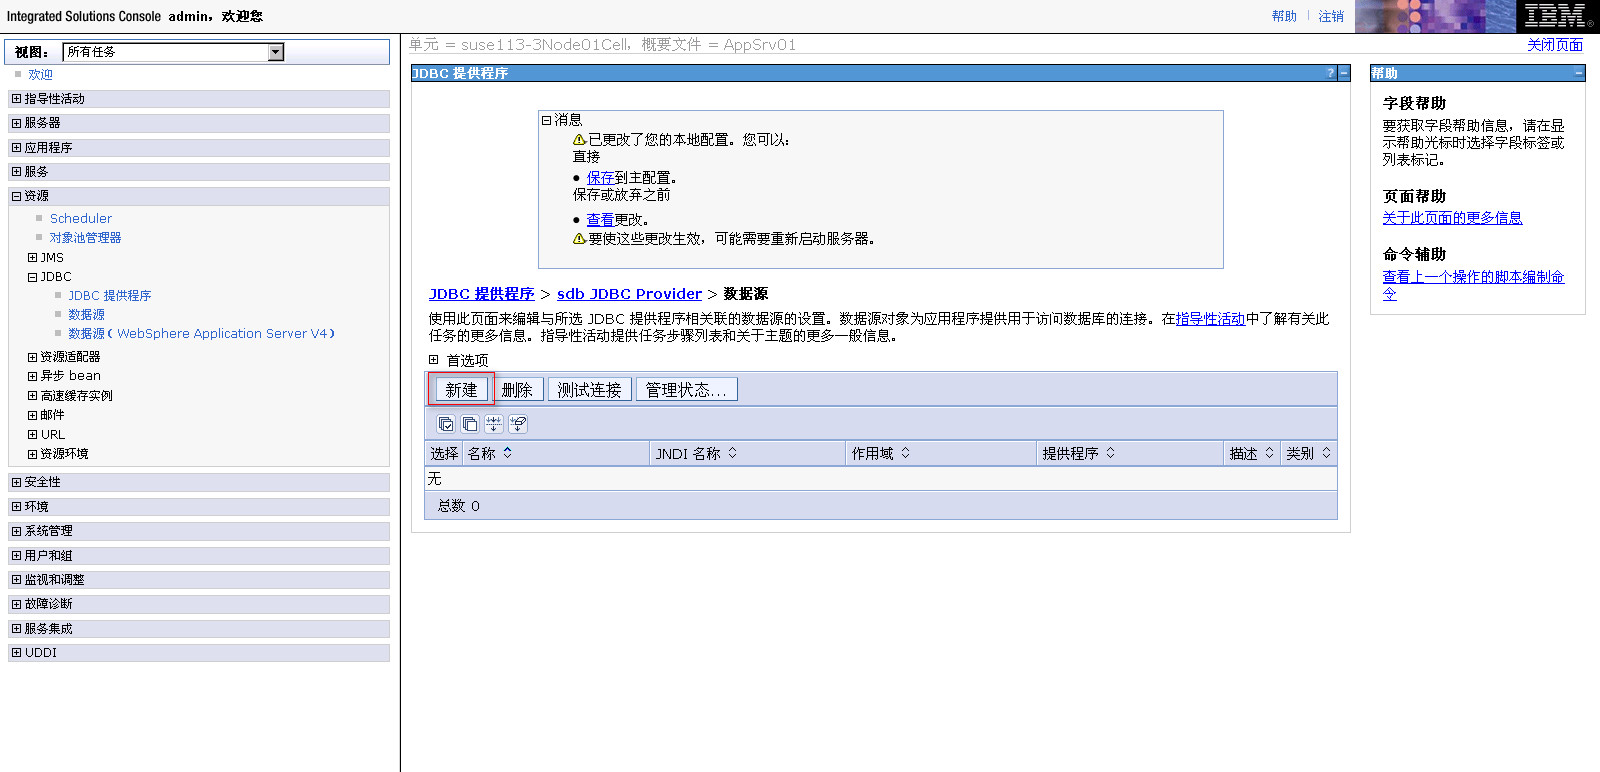The width and height of the screenshot is (1600, 772).
Task: Open JDBC 提供程序 in navigation tree
Action: point(110,296)
